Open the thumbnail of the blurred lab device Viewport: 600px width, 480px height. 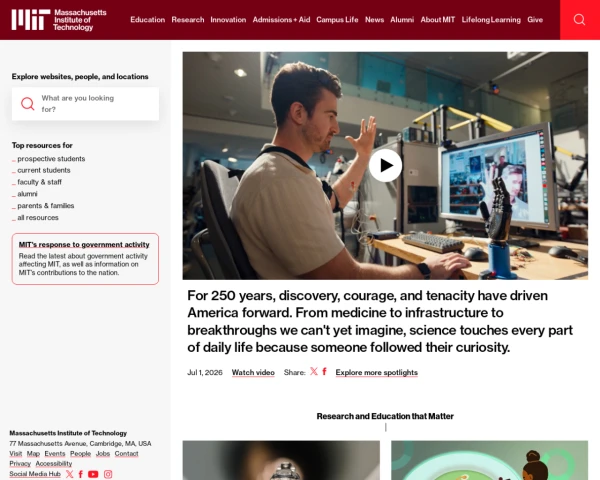coord(281,460)
